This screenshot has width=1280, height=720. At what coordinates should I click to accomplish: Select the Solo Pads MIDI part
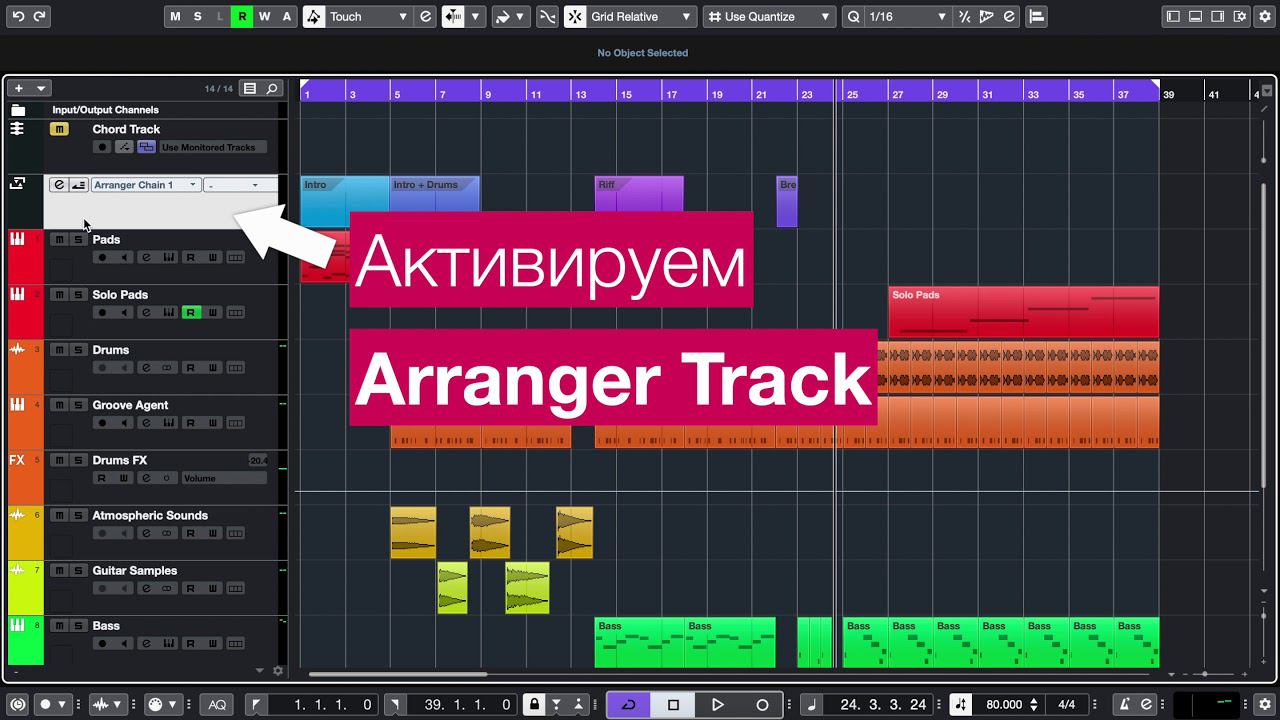(x=1024, y=313)
